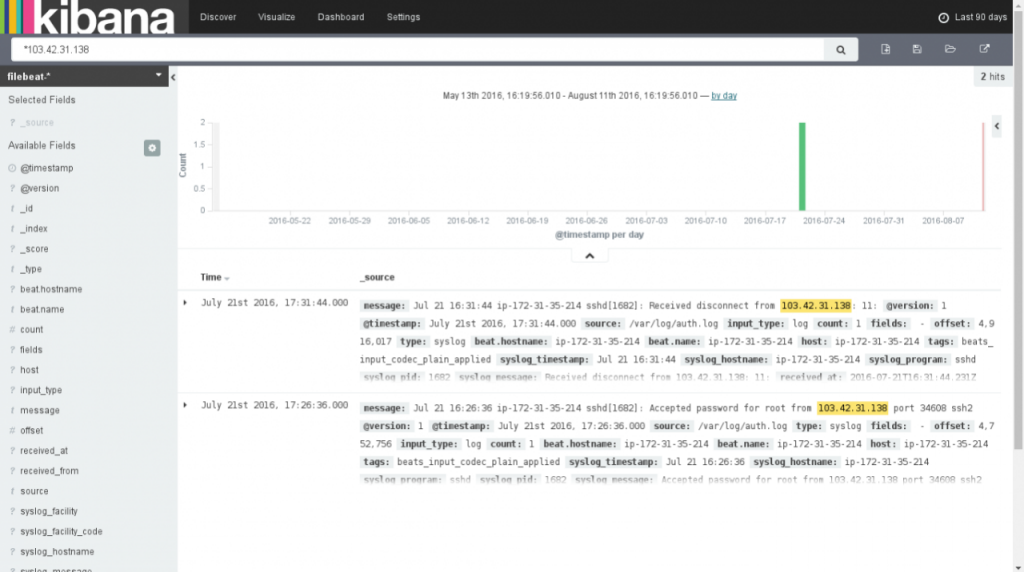Viewport: 1024px width, 572px height.
Task: Click the by day interval link
Action: pos(724,96)
